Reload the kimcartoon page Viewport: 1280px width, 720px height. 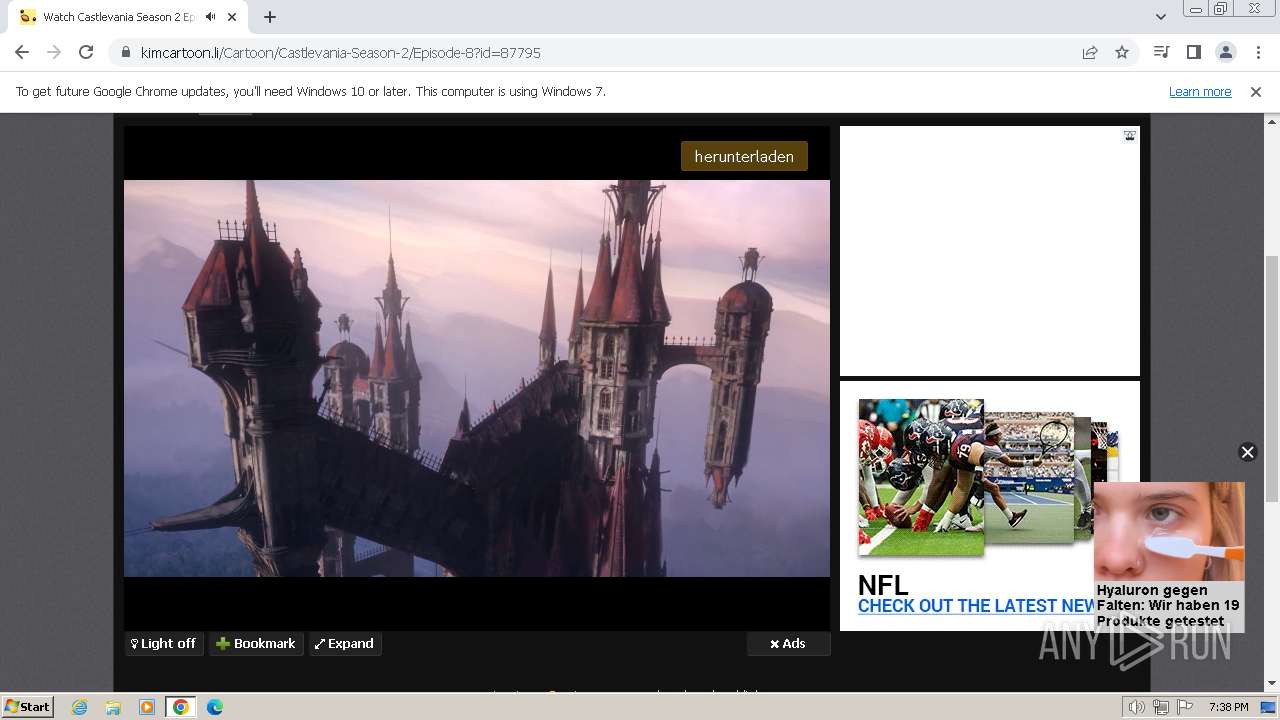[x=86, y=52]
